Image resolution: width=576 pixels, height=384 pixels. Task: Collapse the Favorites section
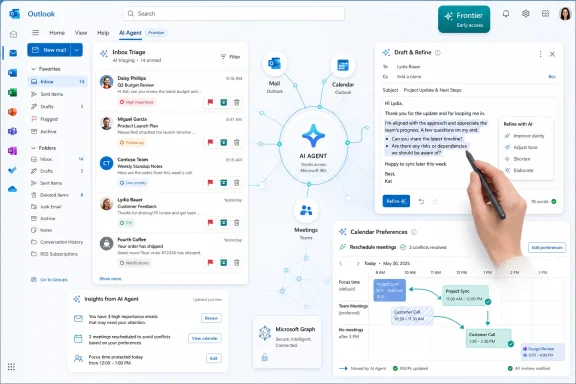click(x=33, y=69)
